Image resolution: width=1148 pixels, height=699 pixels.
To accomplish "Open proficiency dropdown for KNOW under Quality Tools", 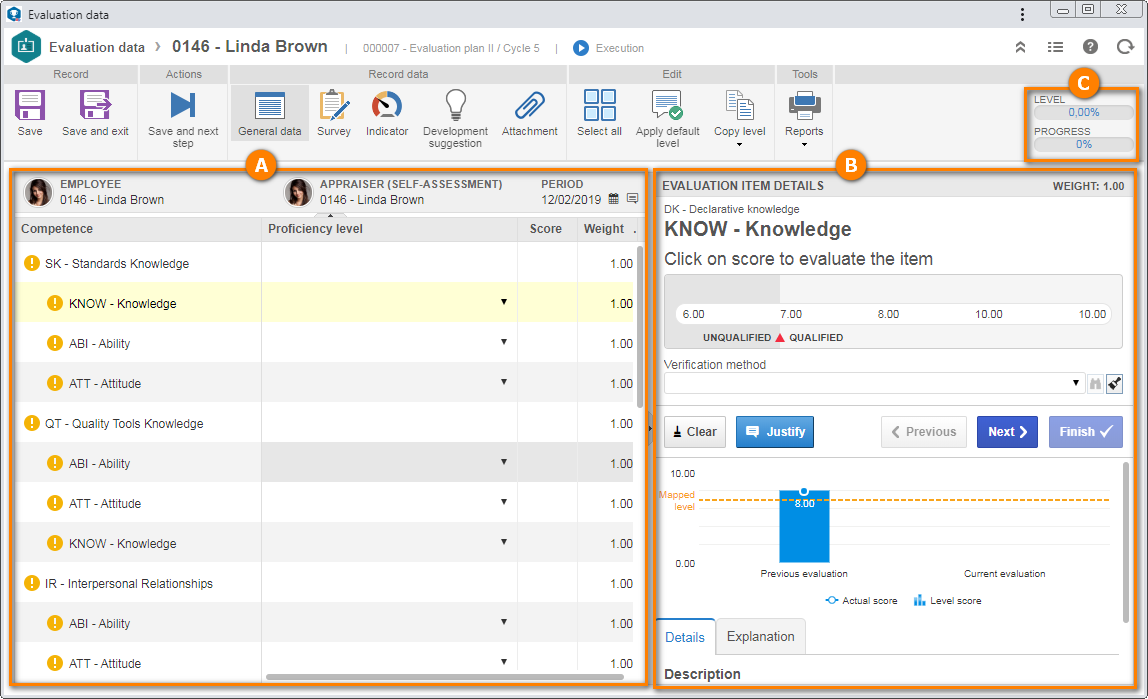I will coord(504,542).
